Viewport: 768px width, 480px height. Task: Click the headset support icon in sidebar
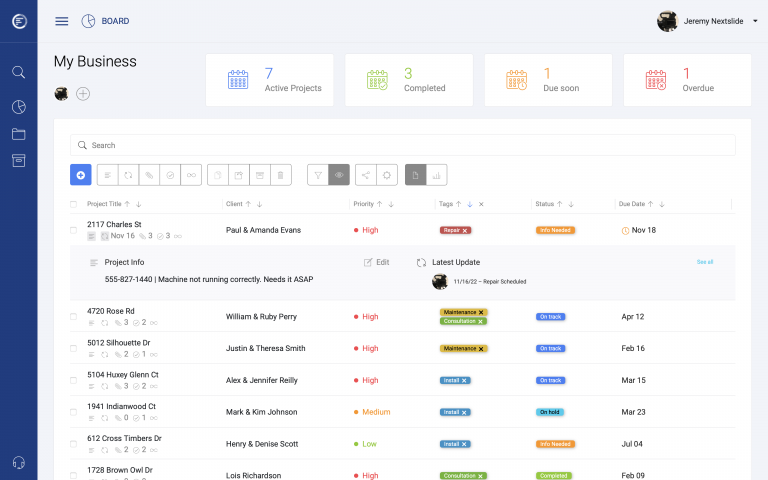18,462
